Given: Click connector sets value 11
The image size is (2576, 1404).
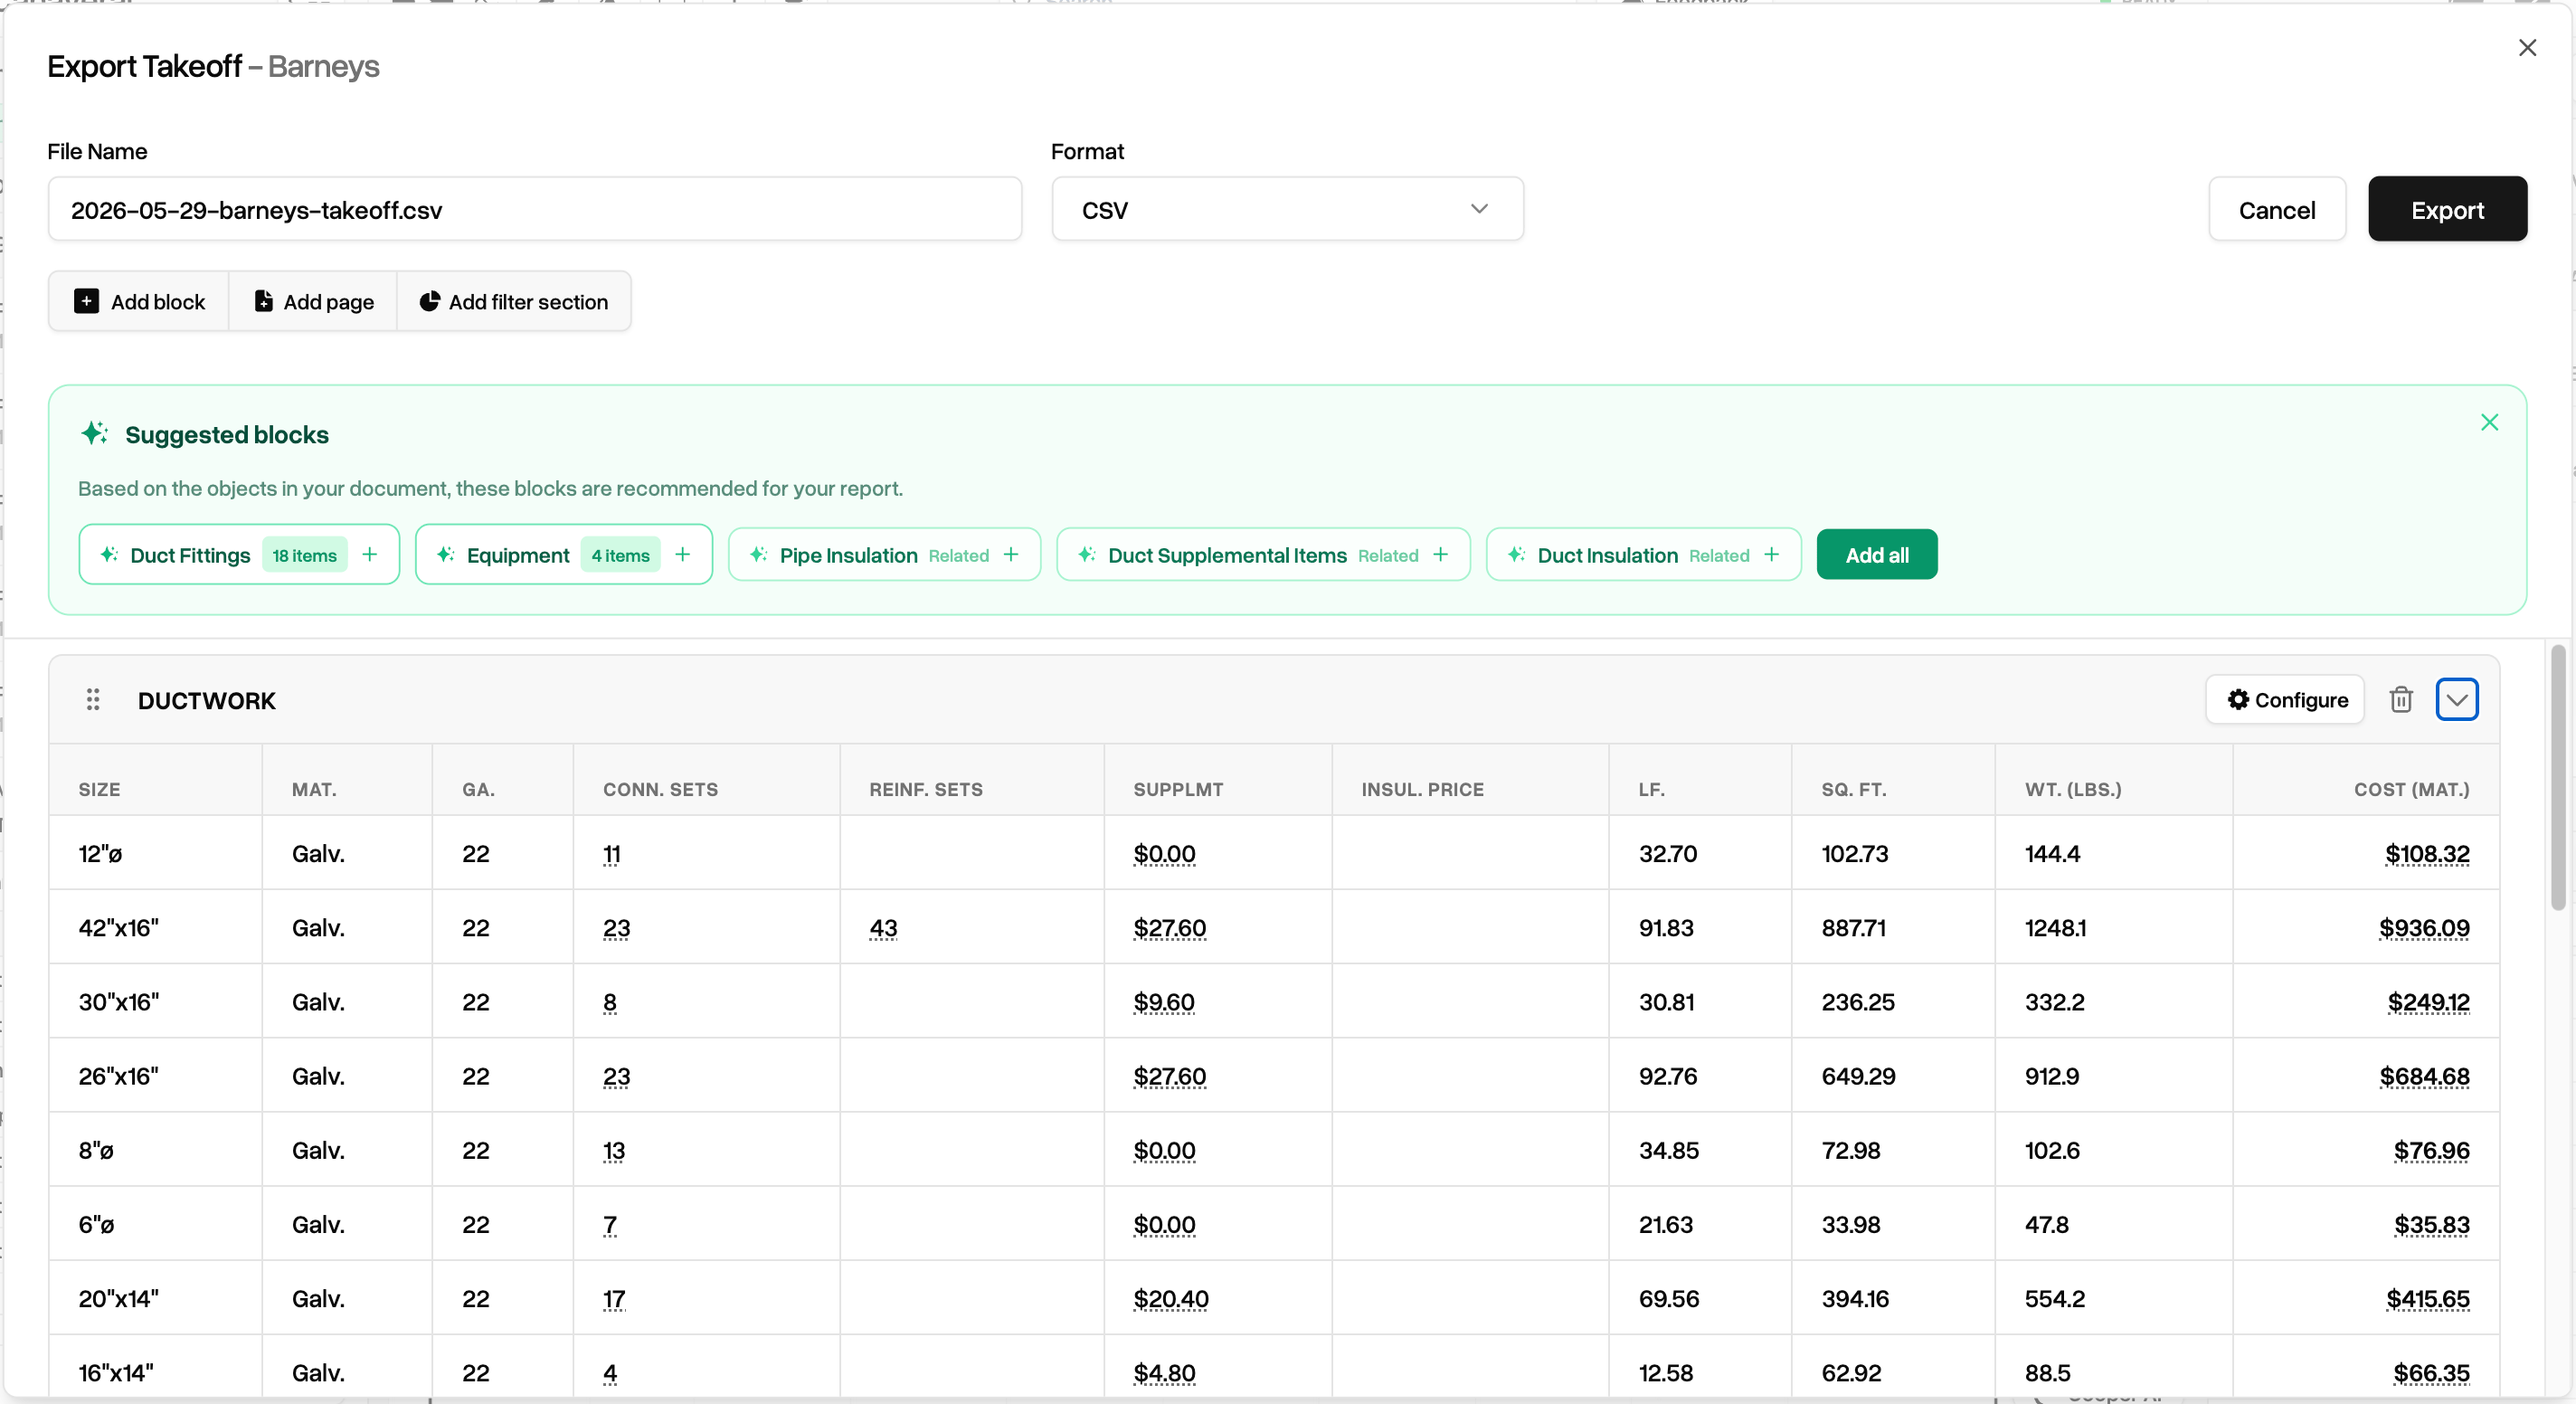Looking at the screenshot, I should tap(612, 854).
